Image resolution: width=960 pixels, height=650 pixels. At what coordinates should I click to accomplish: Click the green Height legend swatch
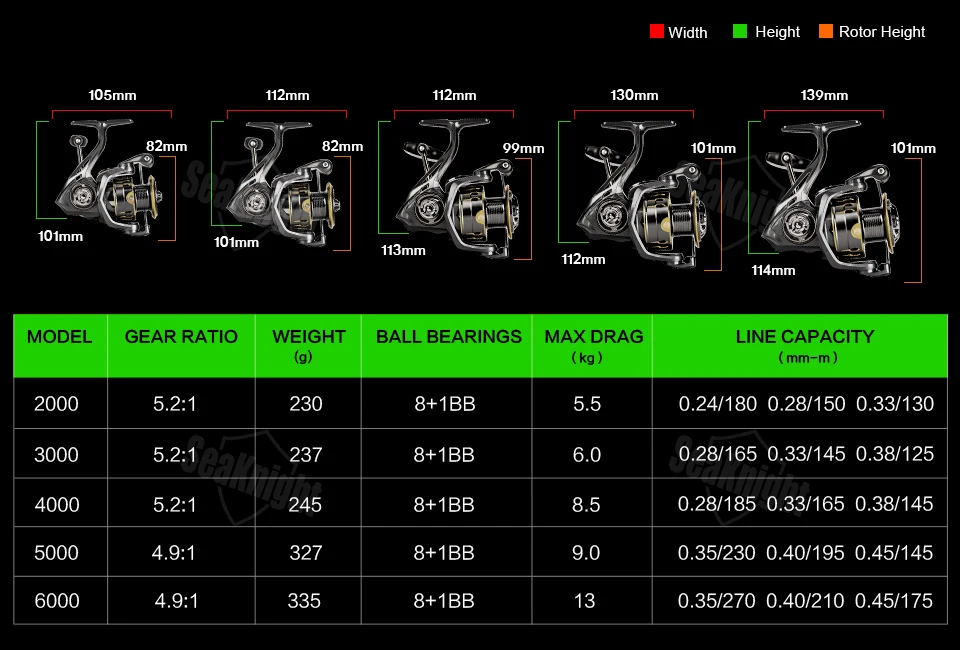(740, 31)
